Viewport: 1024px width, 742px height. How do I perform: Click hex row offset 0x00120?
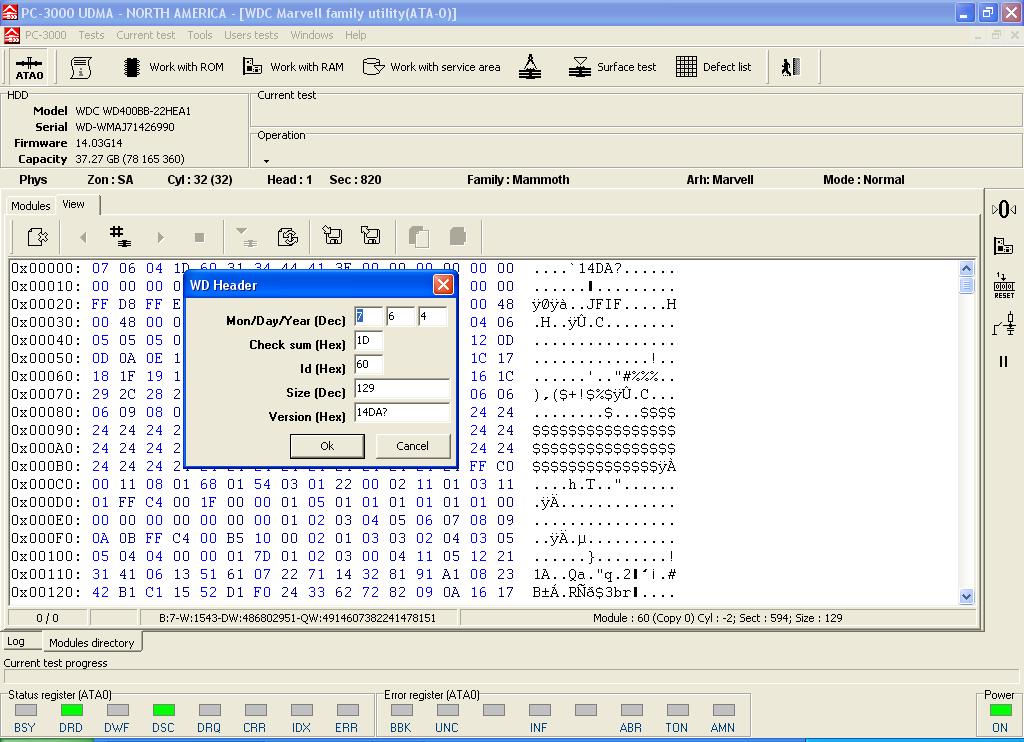[x=46, y=592]
